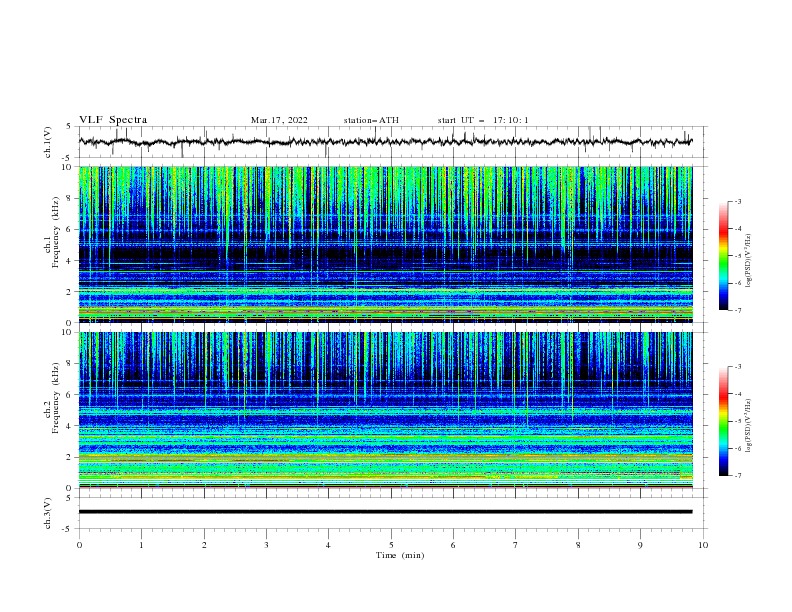Image resolution: width=792 pixels, height=612 pixels.
Task: Select the date text "Mar.17, 2022"
Action: coord(279,120)
